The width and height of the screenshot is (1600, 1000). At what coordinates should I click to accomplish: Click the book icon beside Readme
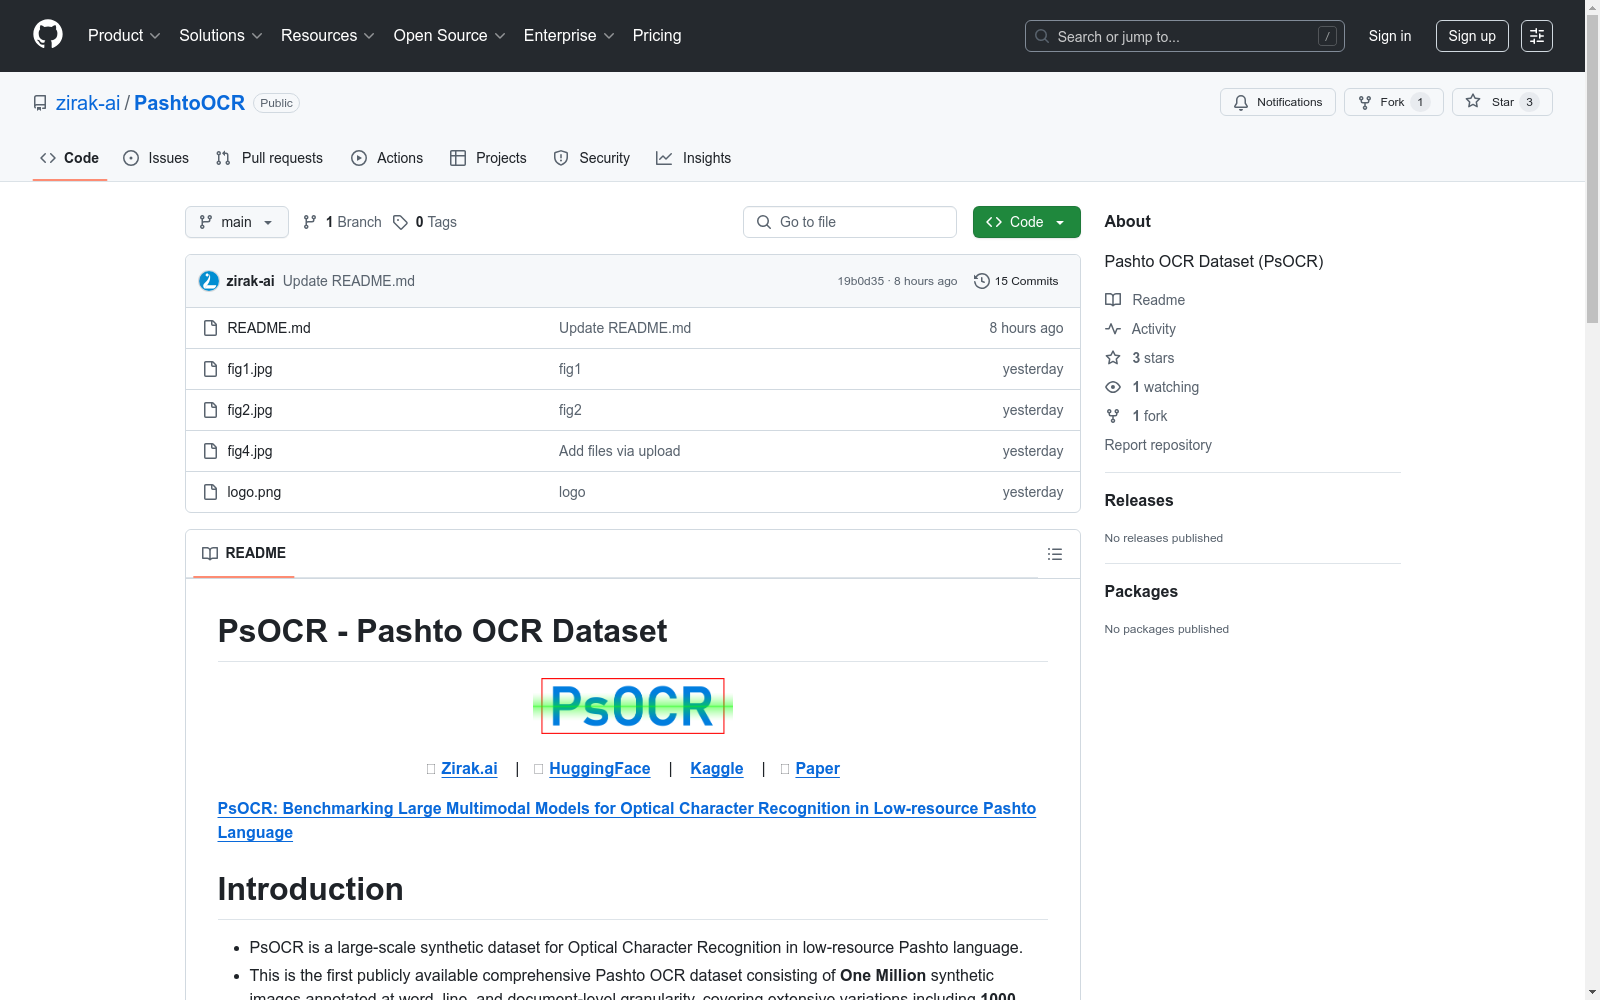tap(1113, 300)
